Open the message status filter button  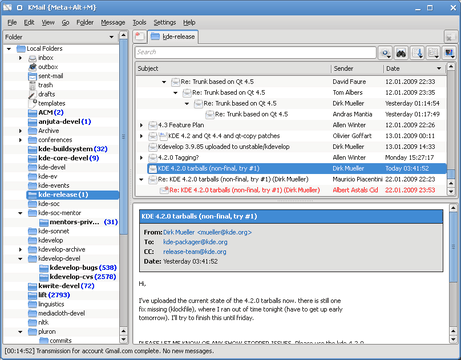click(385, 53)
